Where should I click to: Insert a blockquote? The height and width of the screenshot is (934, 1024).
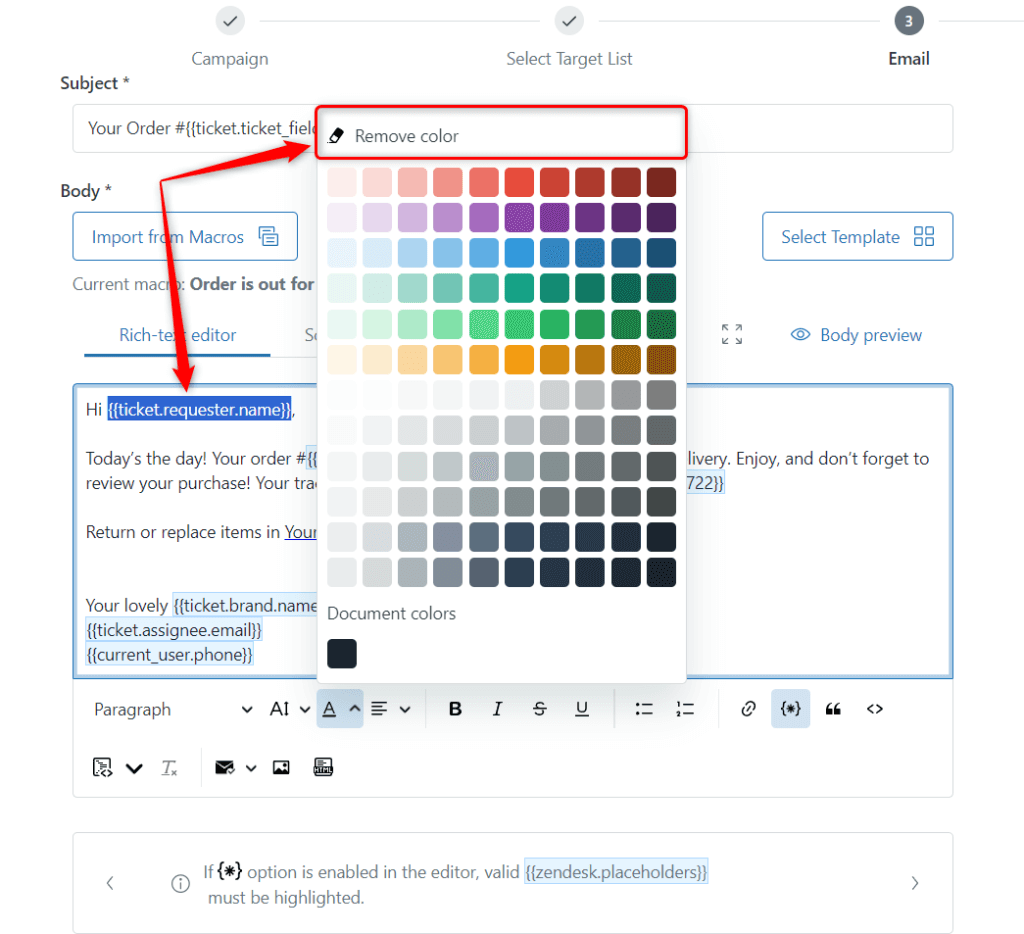point(833,708)
